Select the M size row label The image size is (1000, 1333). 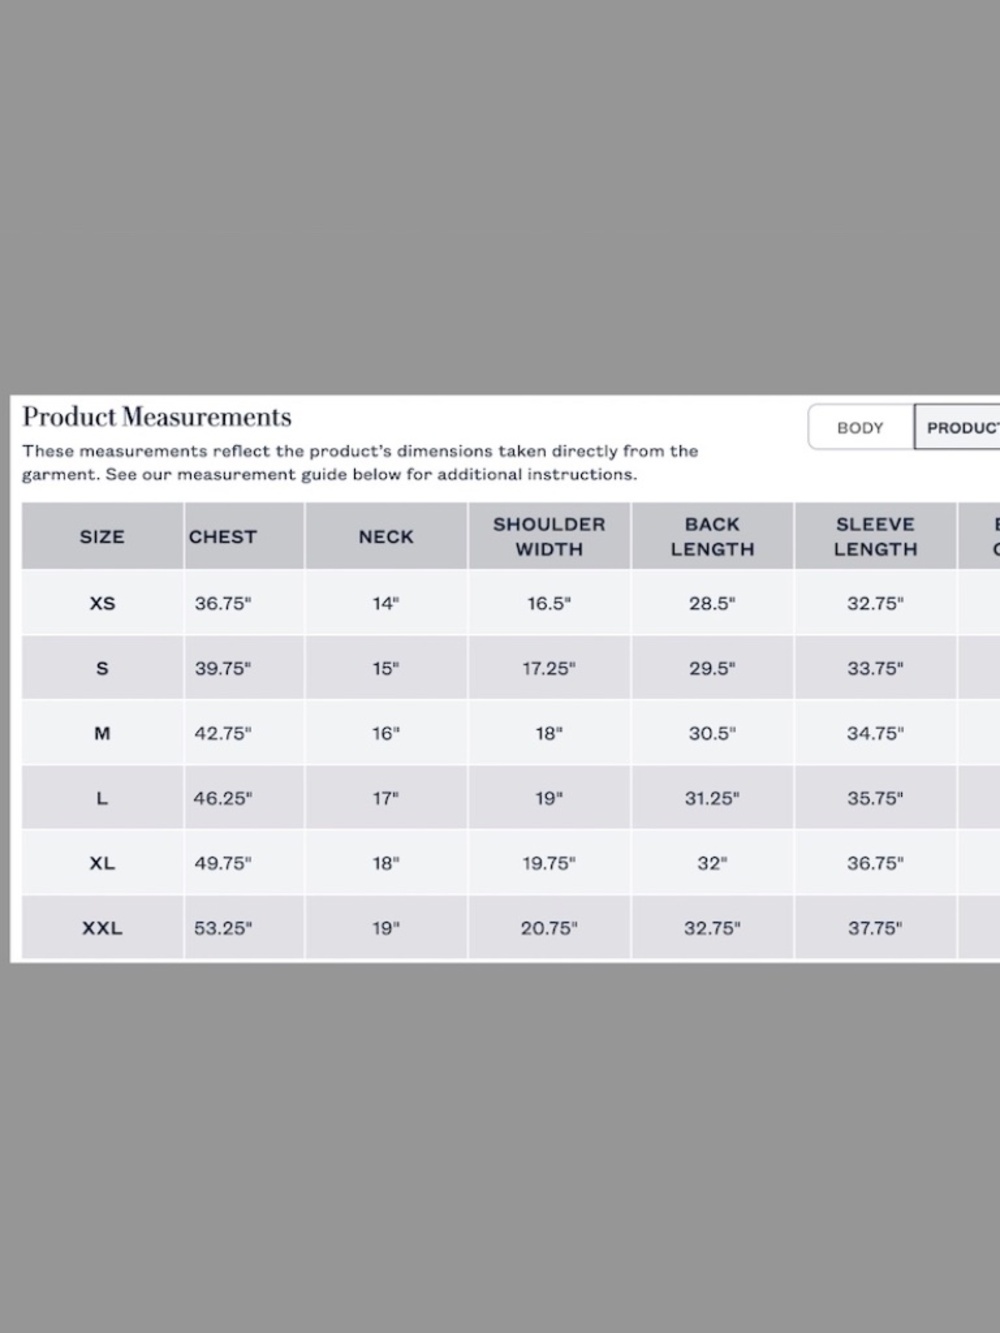[x=102, y=734]
